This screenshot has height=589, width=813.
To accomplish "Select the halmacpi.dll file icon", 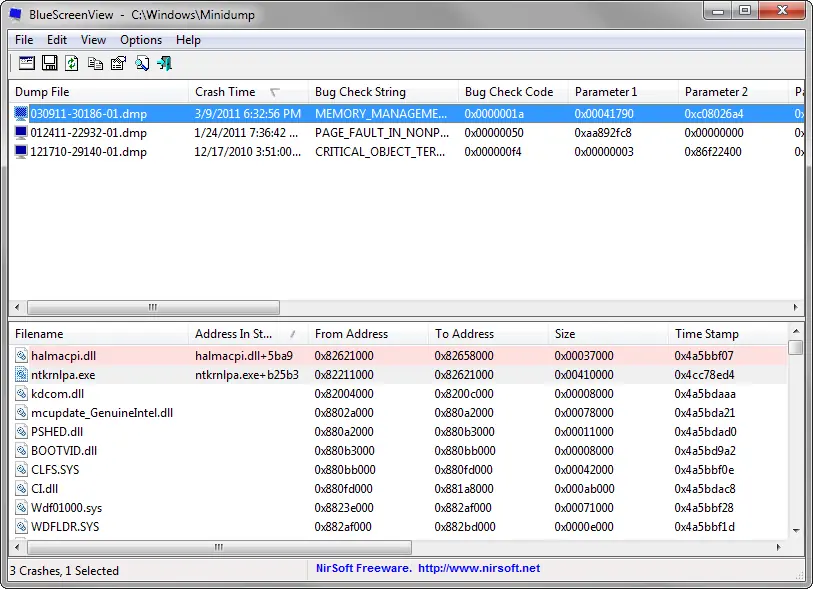I will point(22,356).
